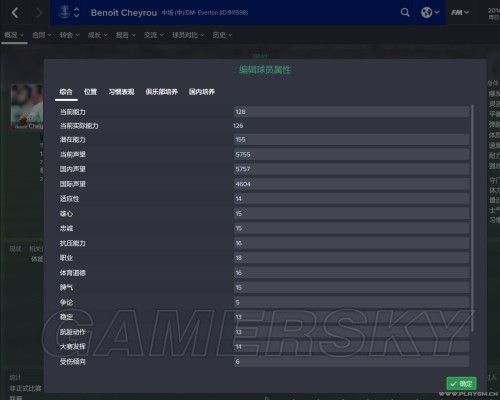Switch to the 习惯表现 tab
Image resolution: width=500 pixels, height=400 pixels.
coord(121,92)
